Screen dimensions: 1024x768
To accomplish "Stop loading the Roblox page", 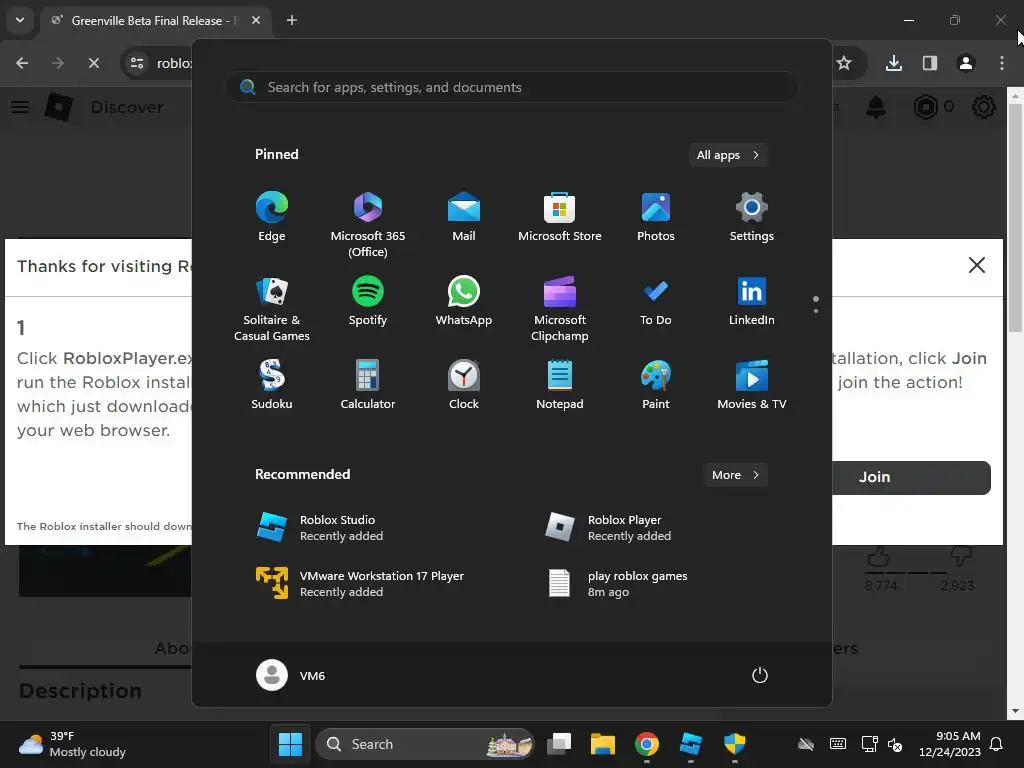I will [x=93, y=63].
